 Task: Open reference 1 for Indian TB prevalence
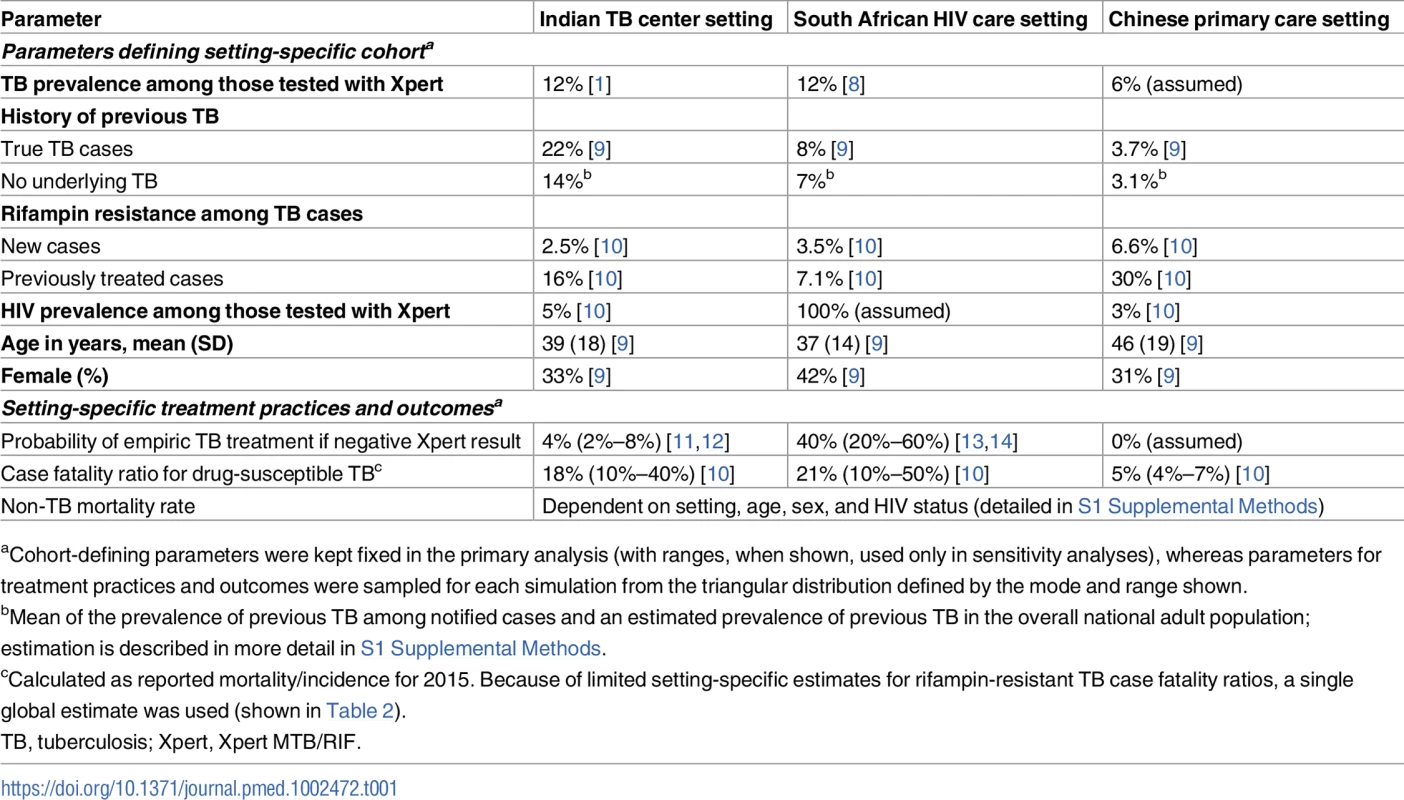[x=598, y=84]
